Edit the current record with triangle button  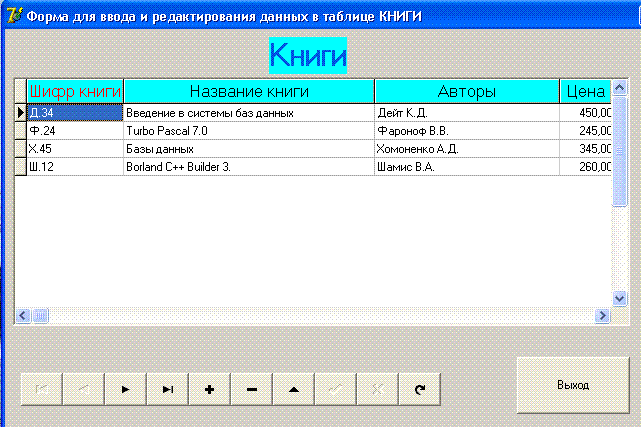point(294,389)
